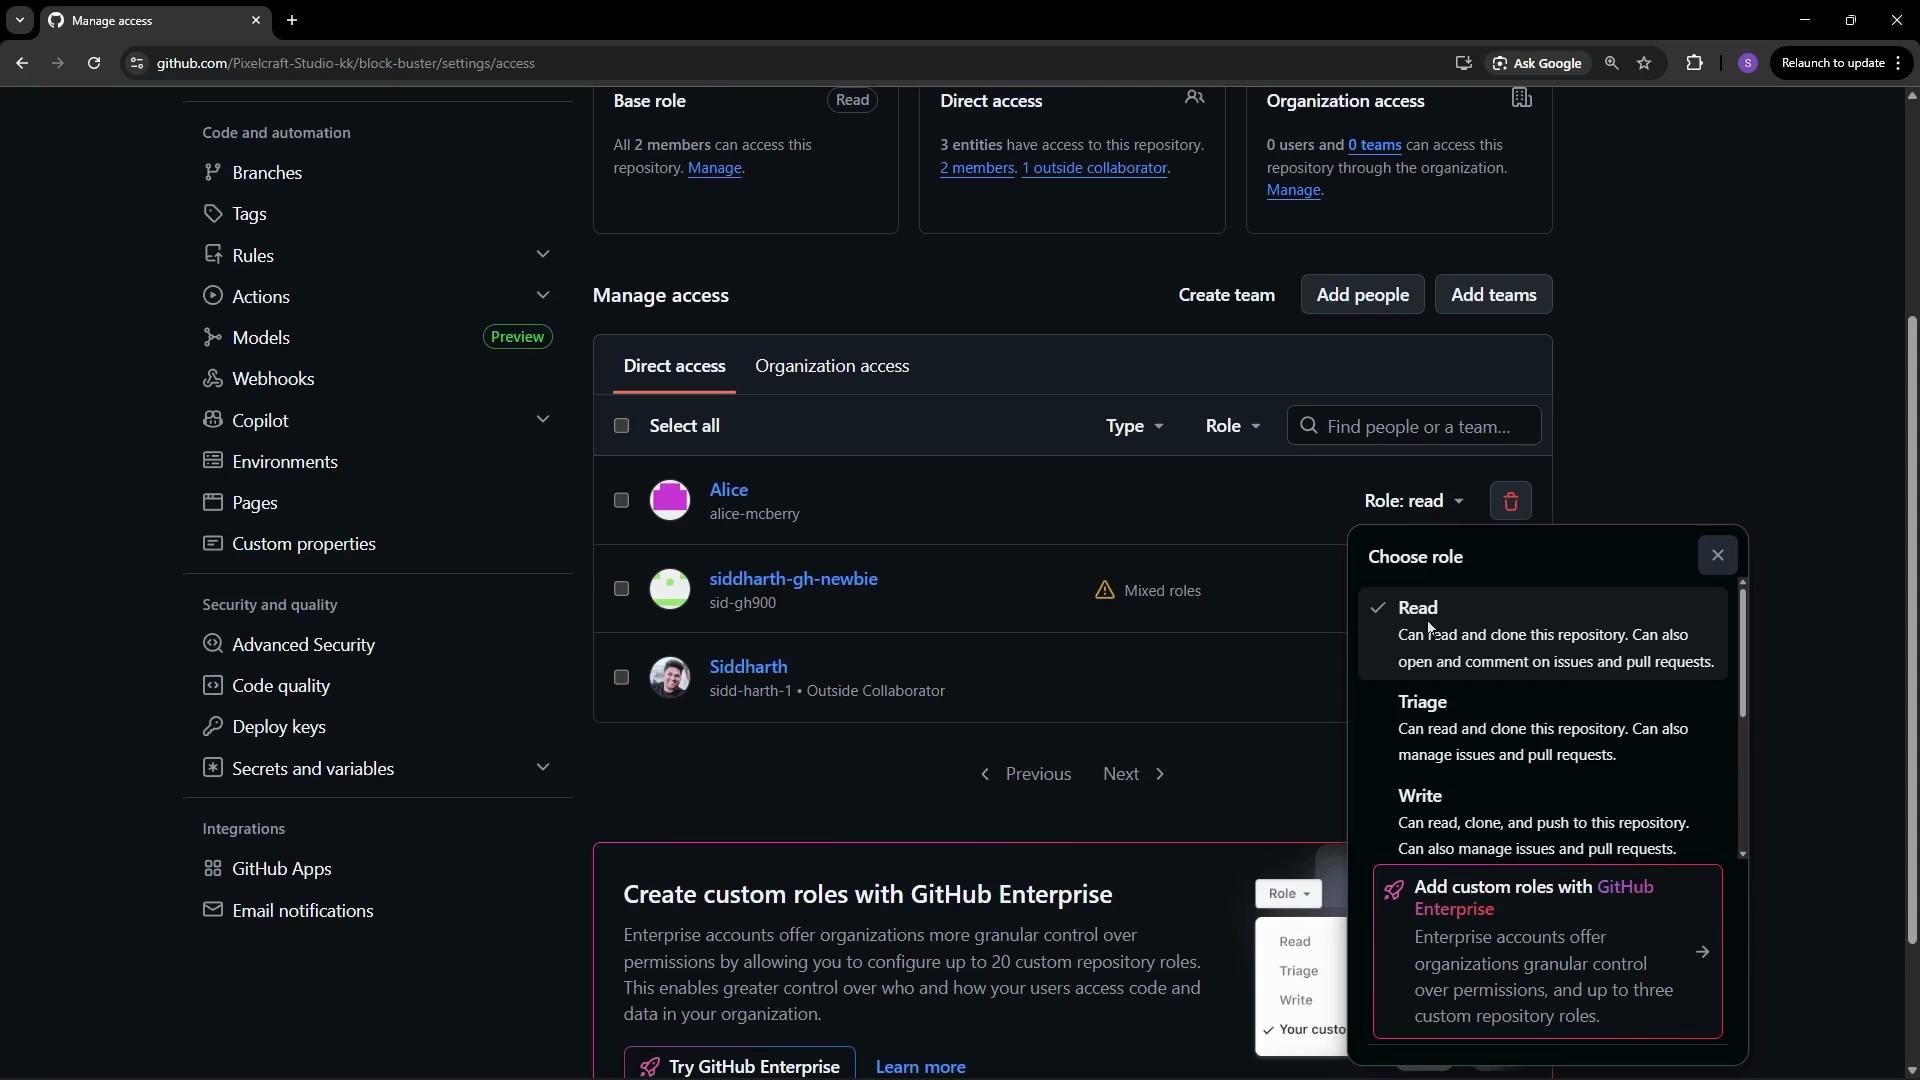Open the Type filter dropdown
The height and width of the screenshot is (1080, 1920).
click(1135, 426)
